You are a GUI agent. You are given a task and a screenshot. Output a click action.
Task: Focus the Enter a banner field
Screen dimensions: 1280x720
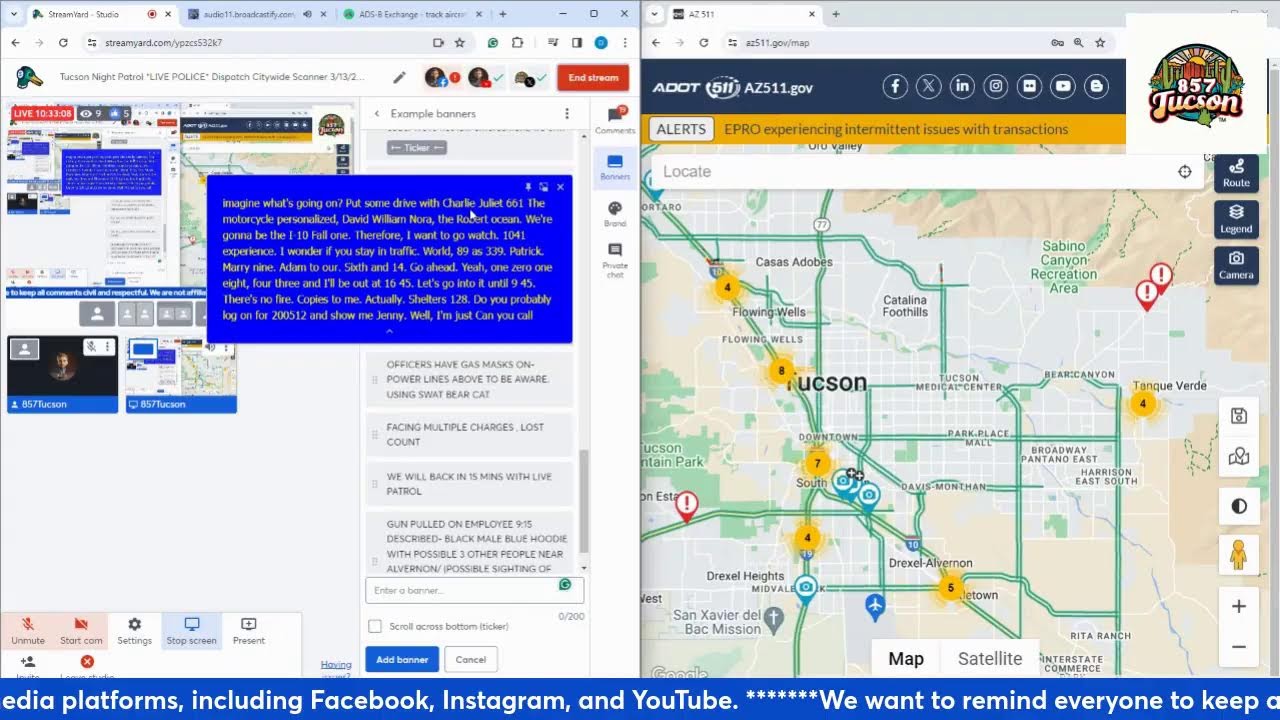click(474, 590)
